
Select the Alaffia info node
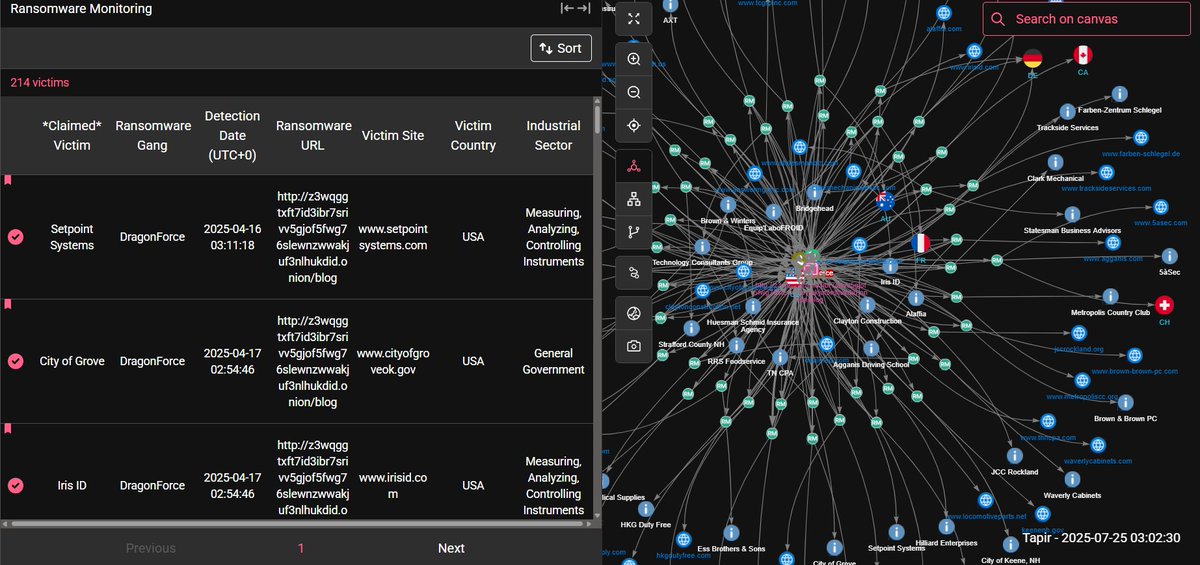point(916,297)
